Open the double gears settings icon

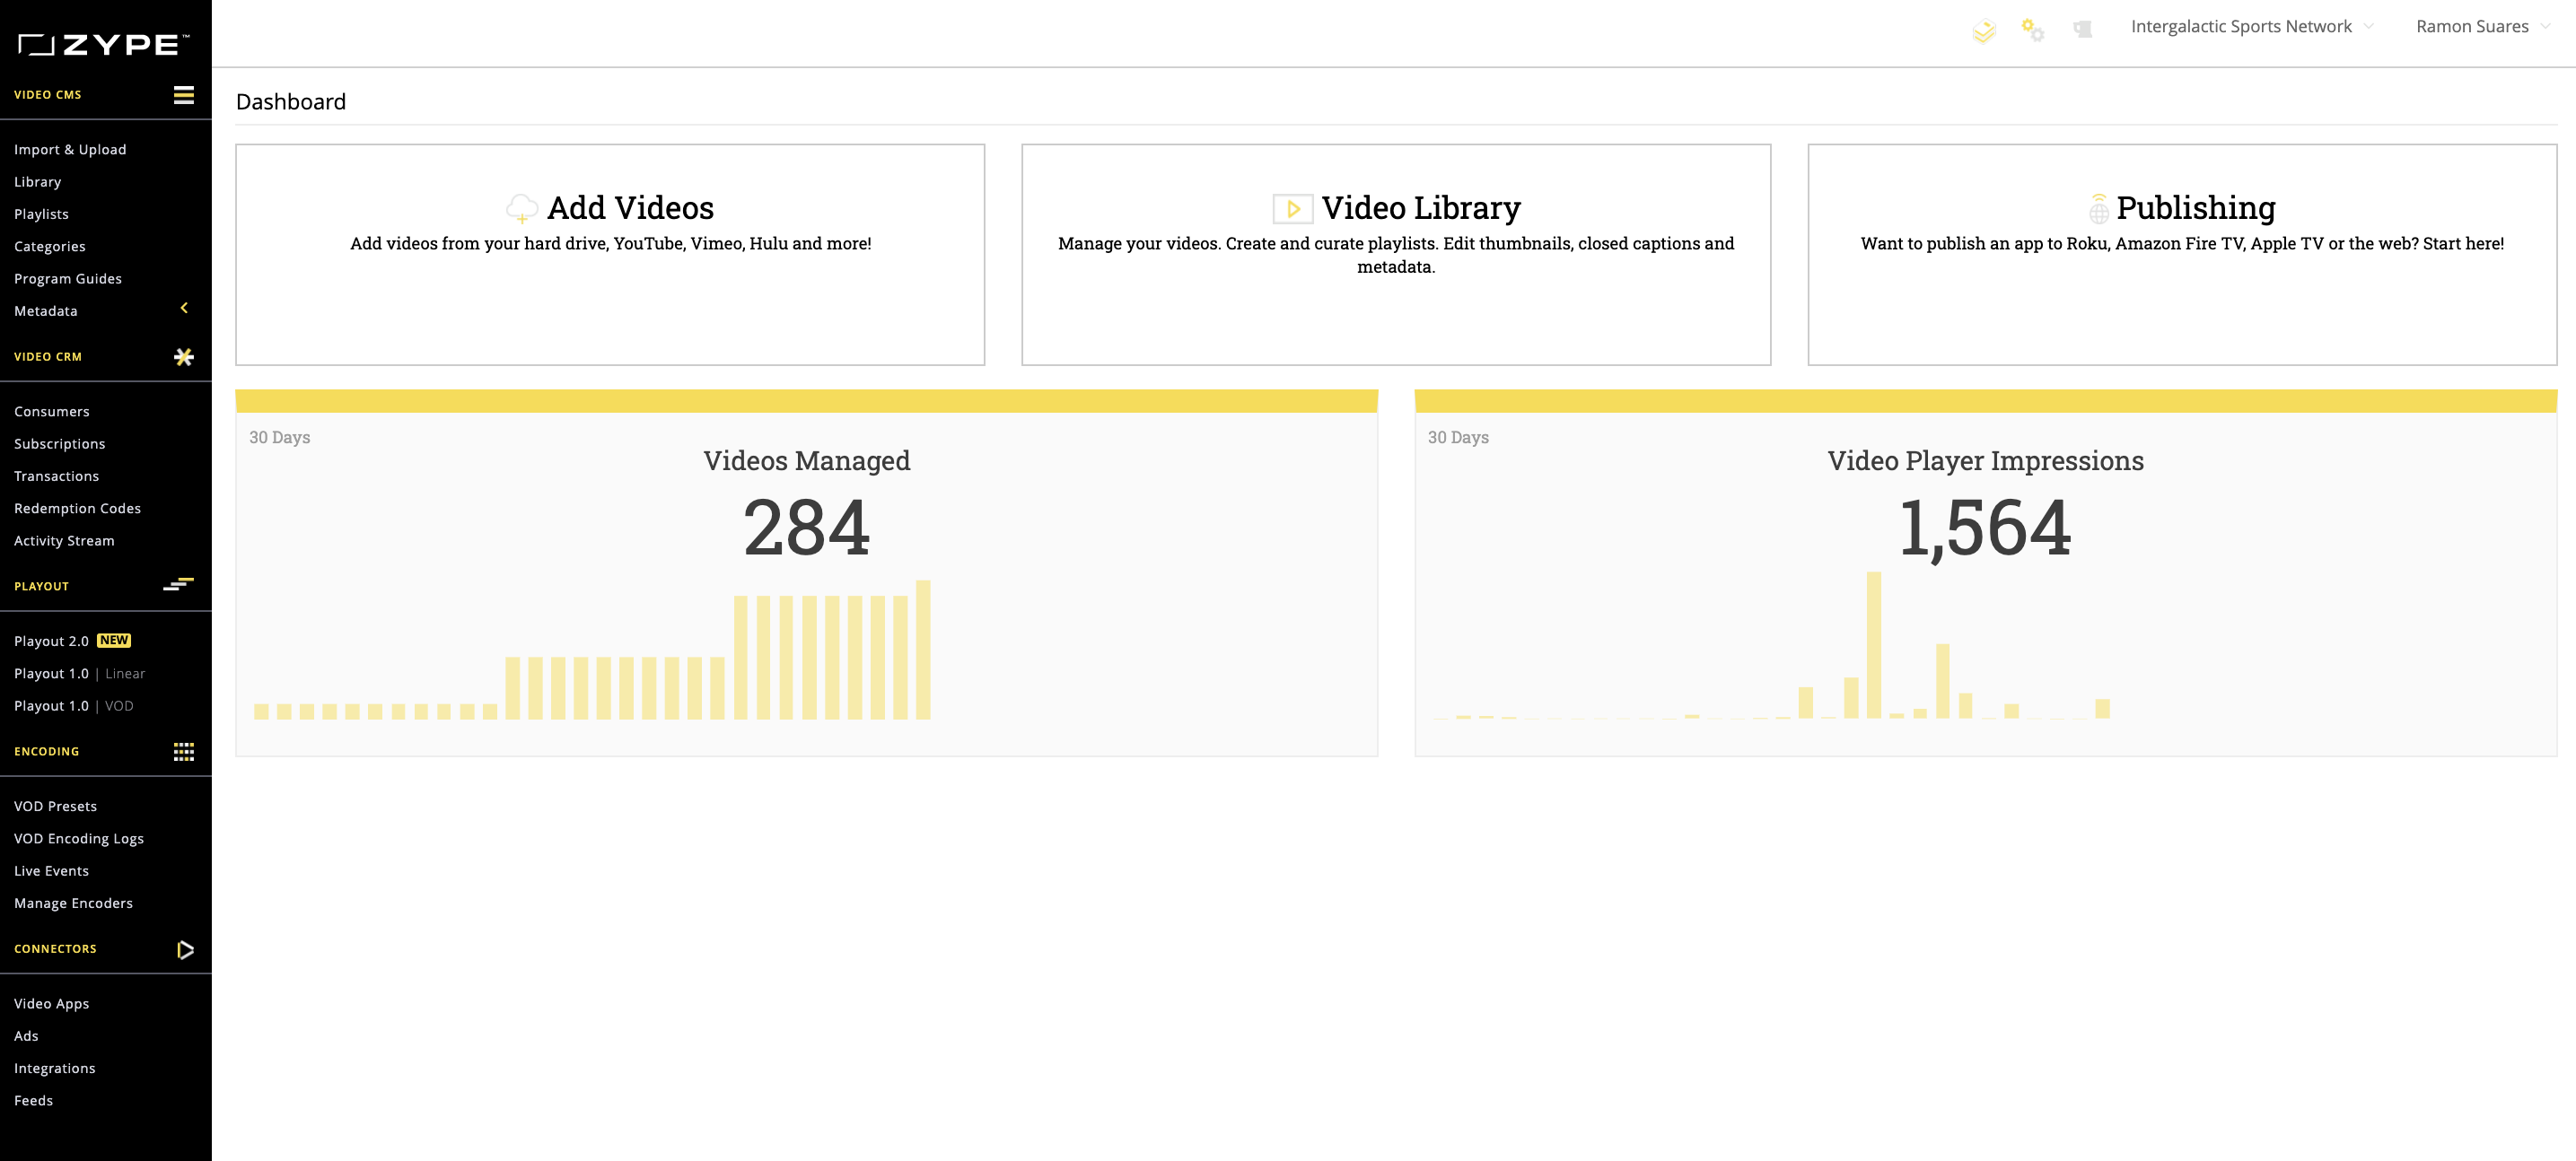[2032, 29]
